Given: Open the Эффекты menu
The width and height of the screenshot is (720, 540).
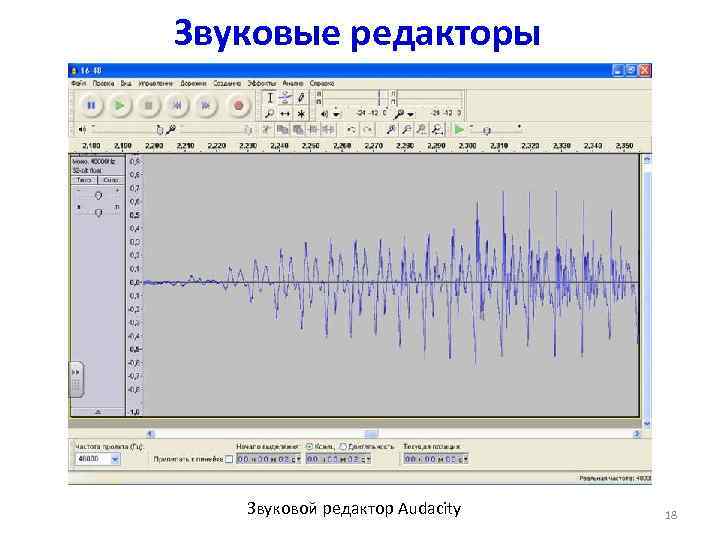Looking at the screenshot, I should (x=262, y=84).
